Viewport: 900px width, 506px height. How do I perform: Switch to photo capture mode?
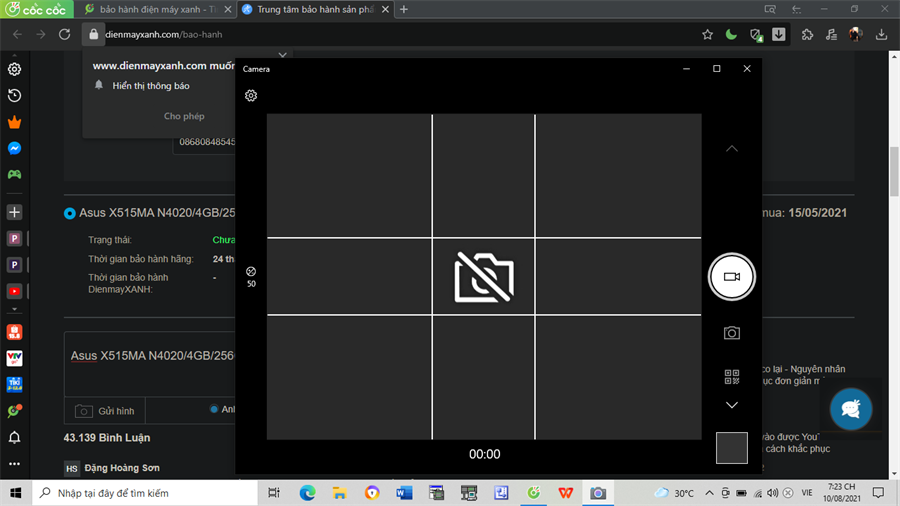pos(731,333)
